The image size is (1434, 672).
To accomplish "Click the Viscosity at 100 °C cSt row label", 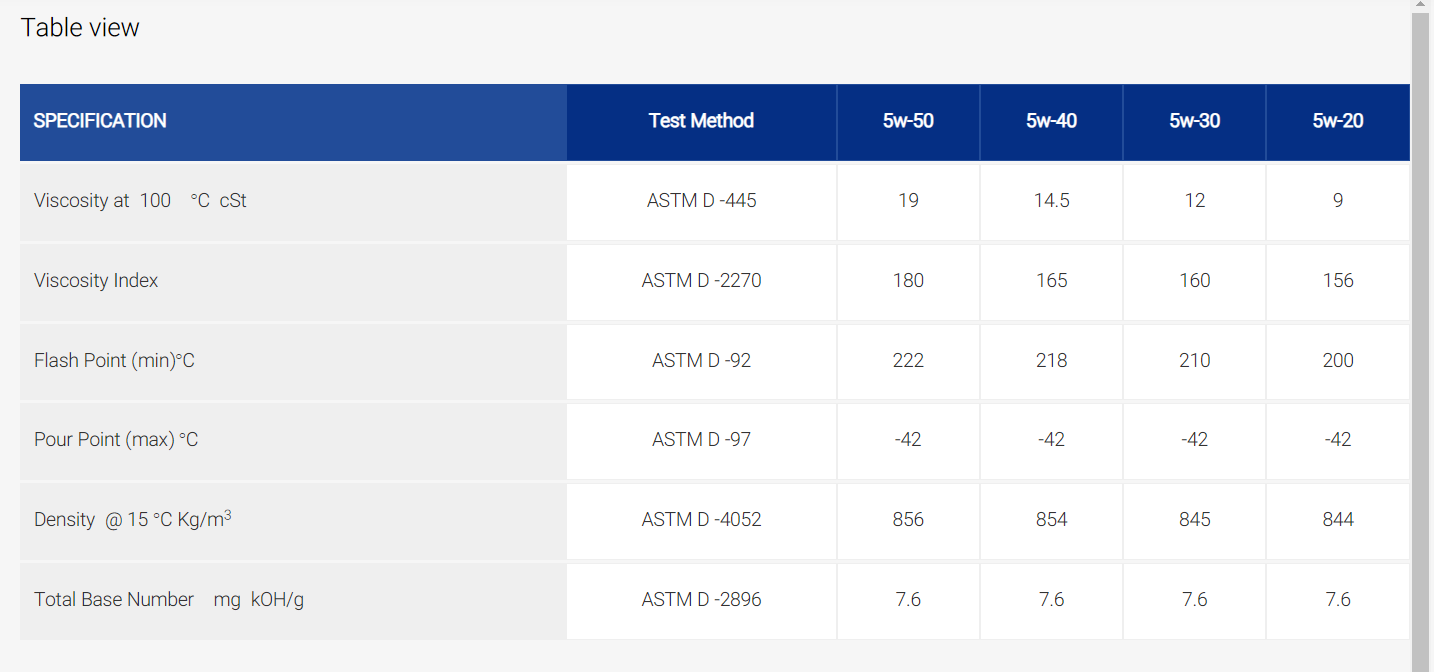I will pos(140,201).
